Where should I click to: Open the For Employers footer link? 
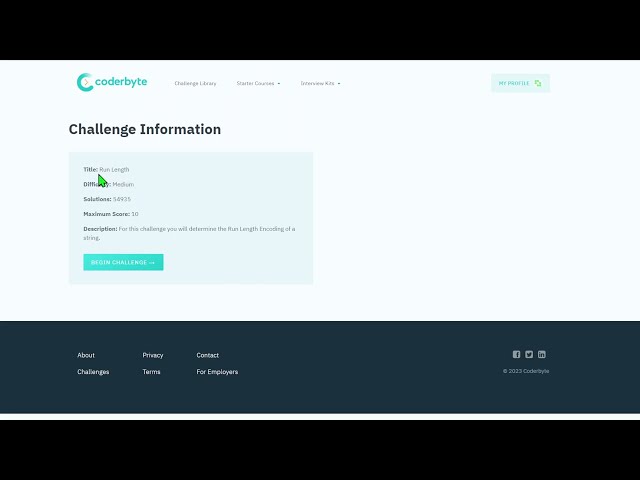coord(217,372)
